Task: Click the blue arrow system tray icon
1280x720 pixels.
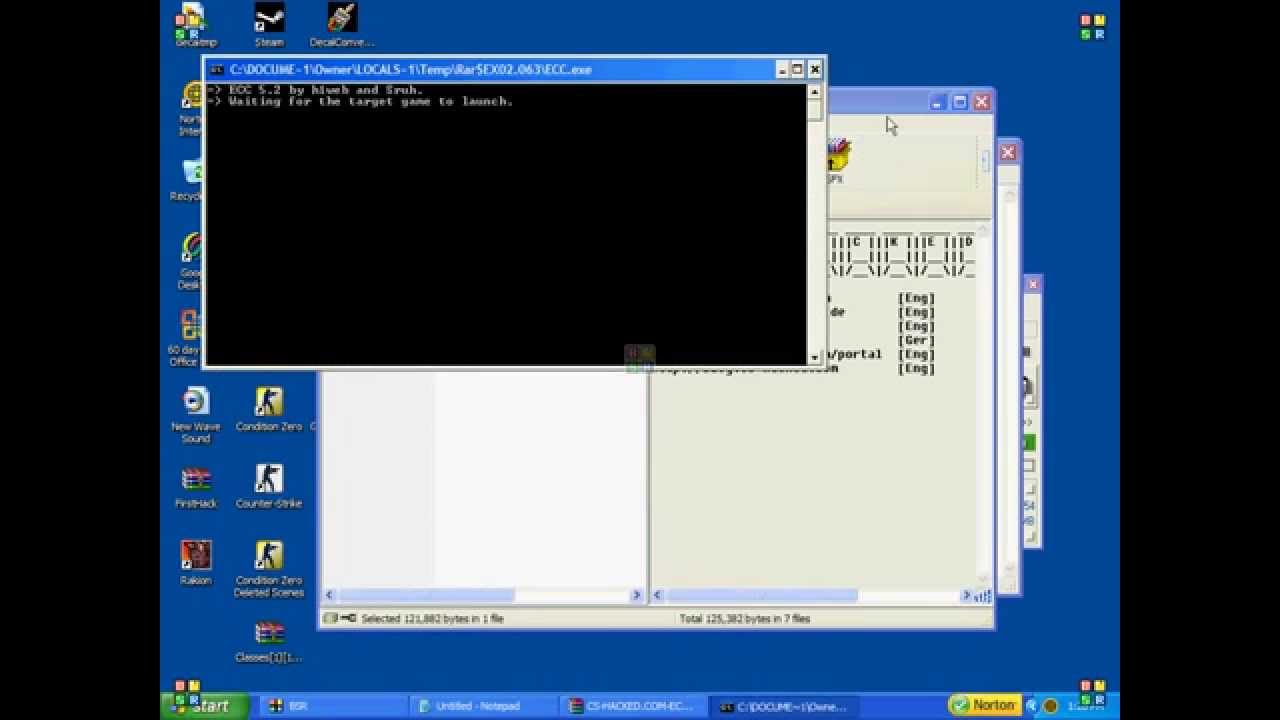Action: (1032, 706)
